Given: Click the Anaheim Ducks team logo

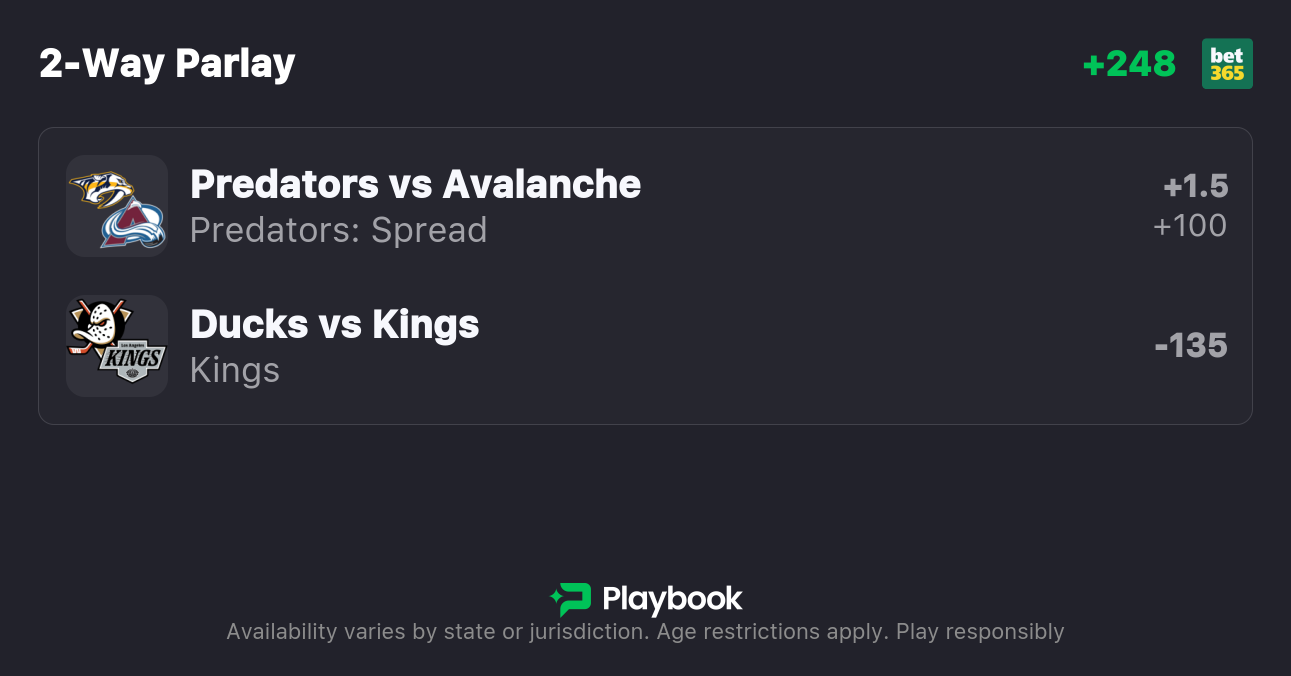Looking at the screenshot, I should [x=97, y=327].
